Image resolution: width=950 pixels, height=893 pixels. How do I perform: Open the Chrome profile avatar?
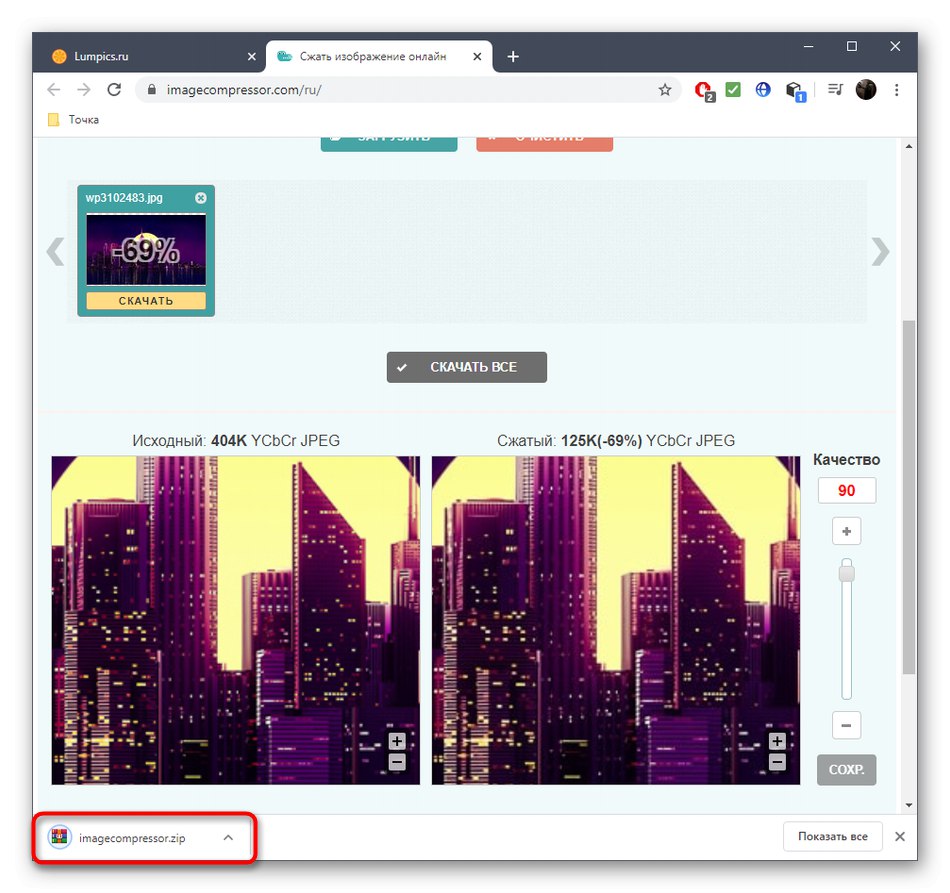click(x=866, y=90)
